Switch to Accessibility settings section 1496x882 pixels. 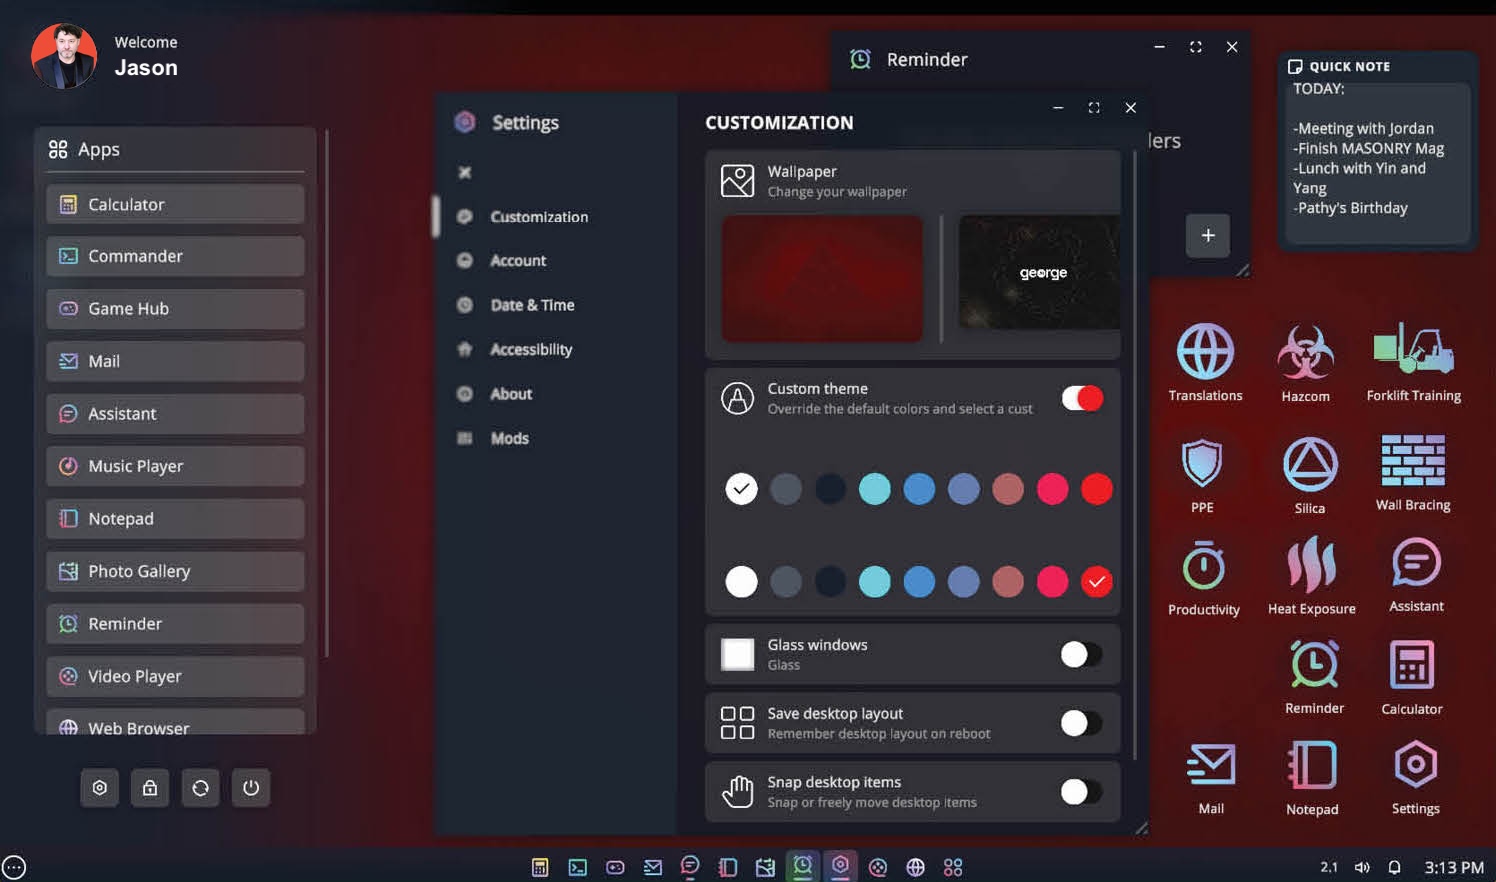click(530, 350)
